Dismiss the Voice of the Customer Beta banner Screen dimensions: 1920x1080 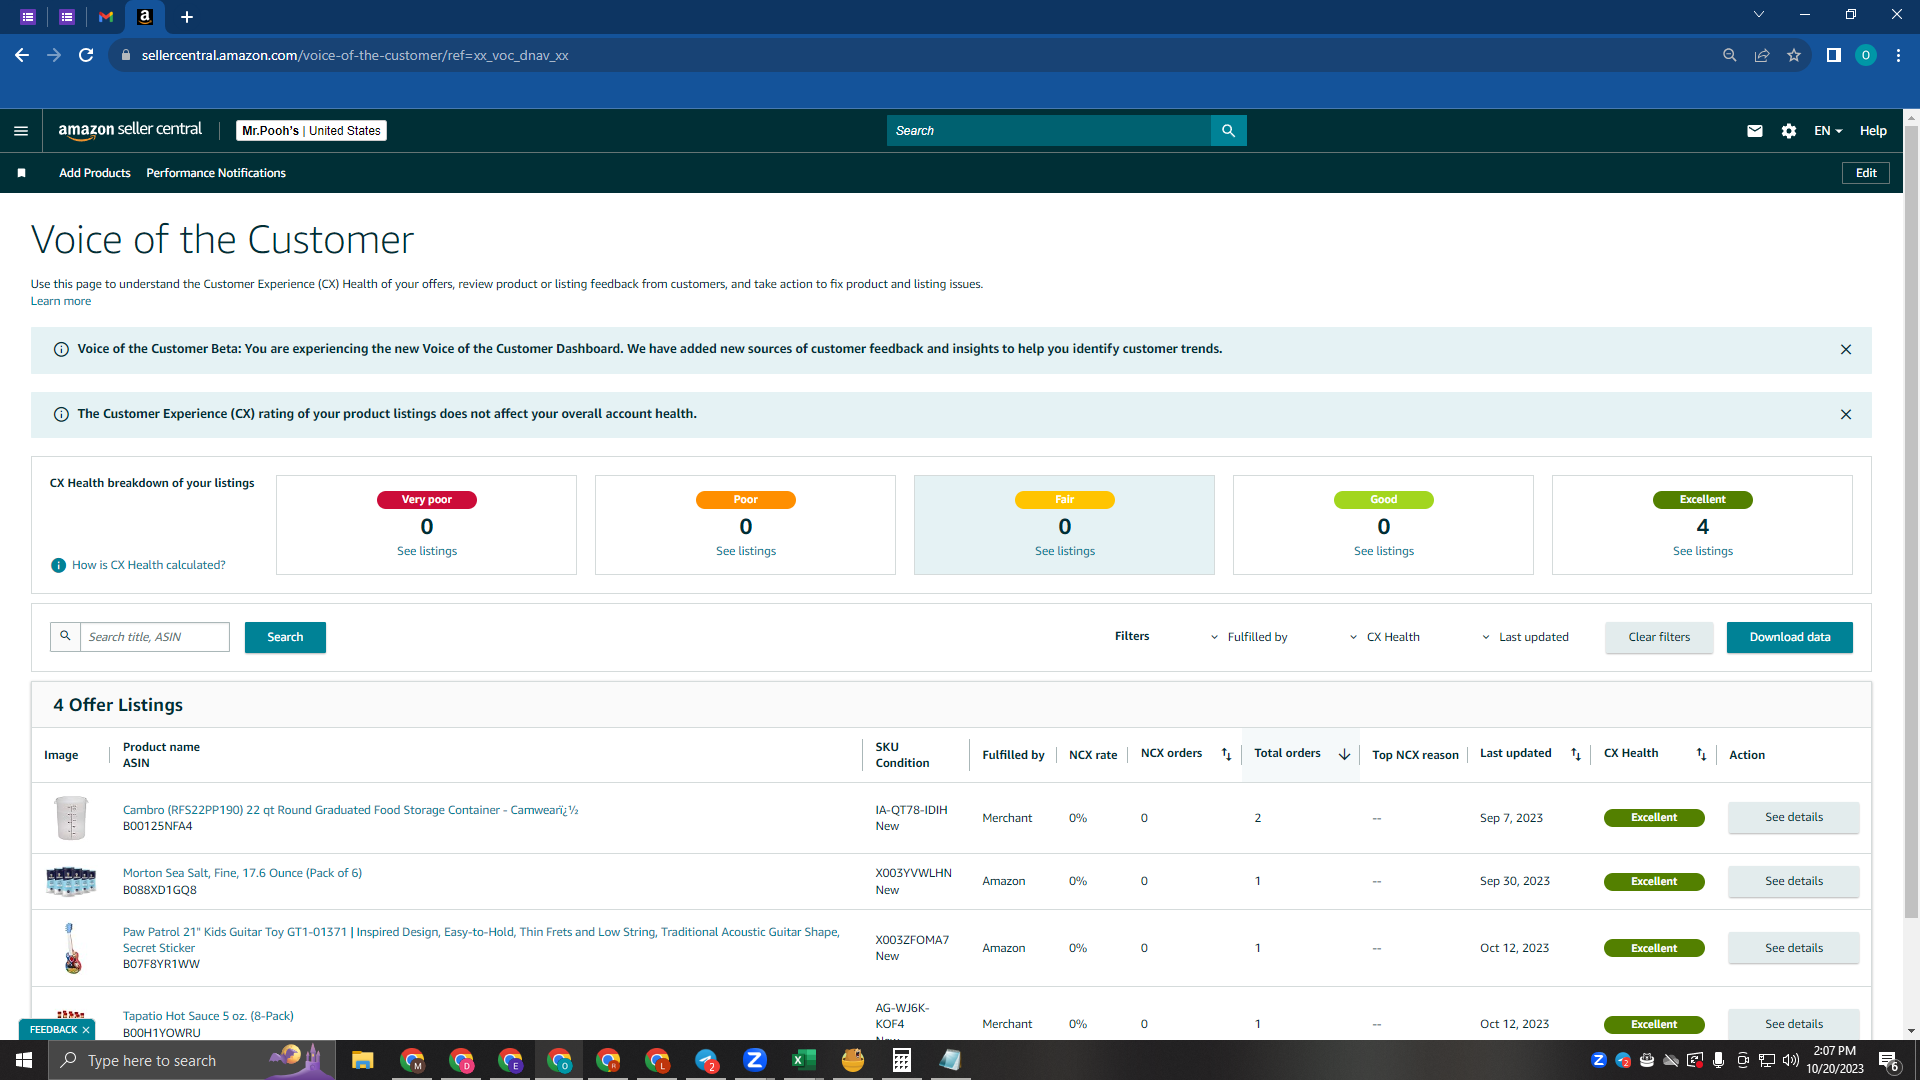(1846, 350)
